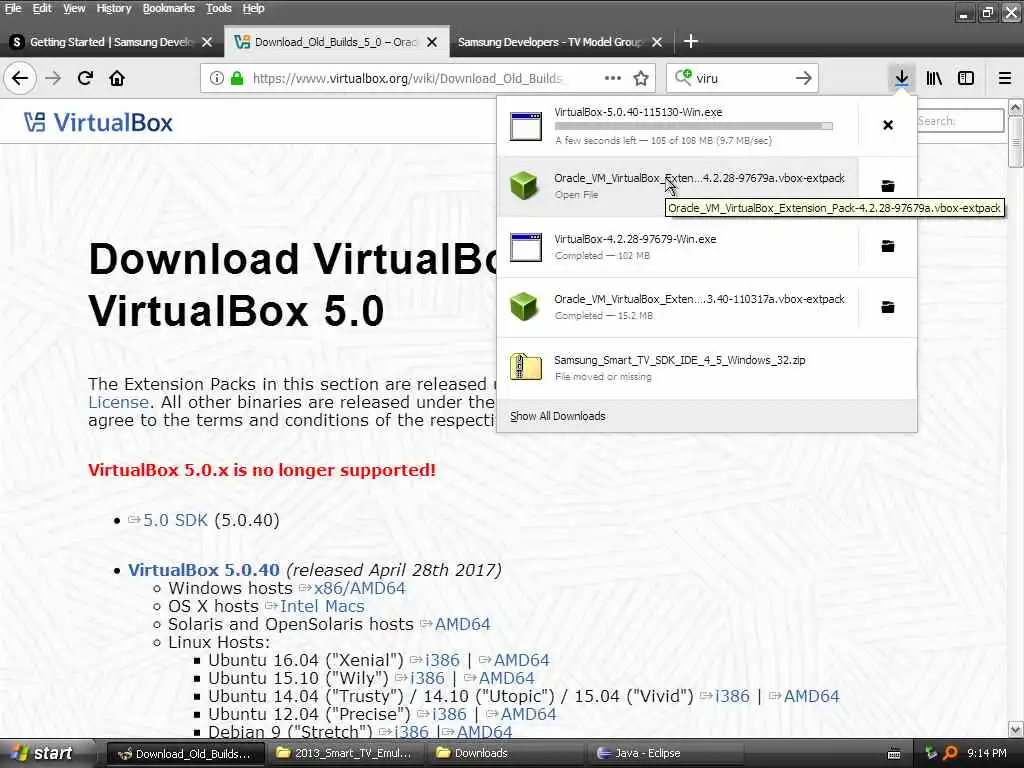
Task: Click the forward navigation arrow
Action: pos(53,78)
